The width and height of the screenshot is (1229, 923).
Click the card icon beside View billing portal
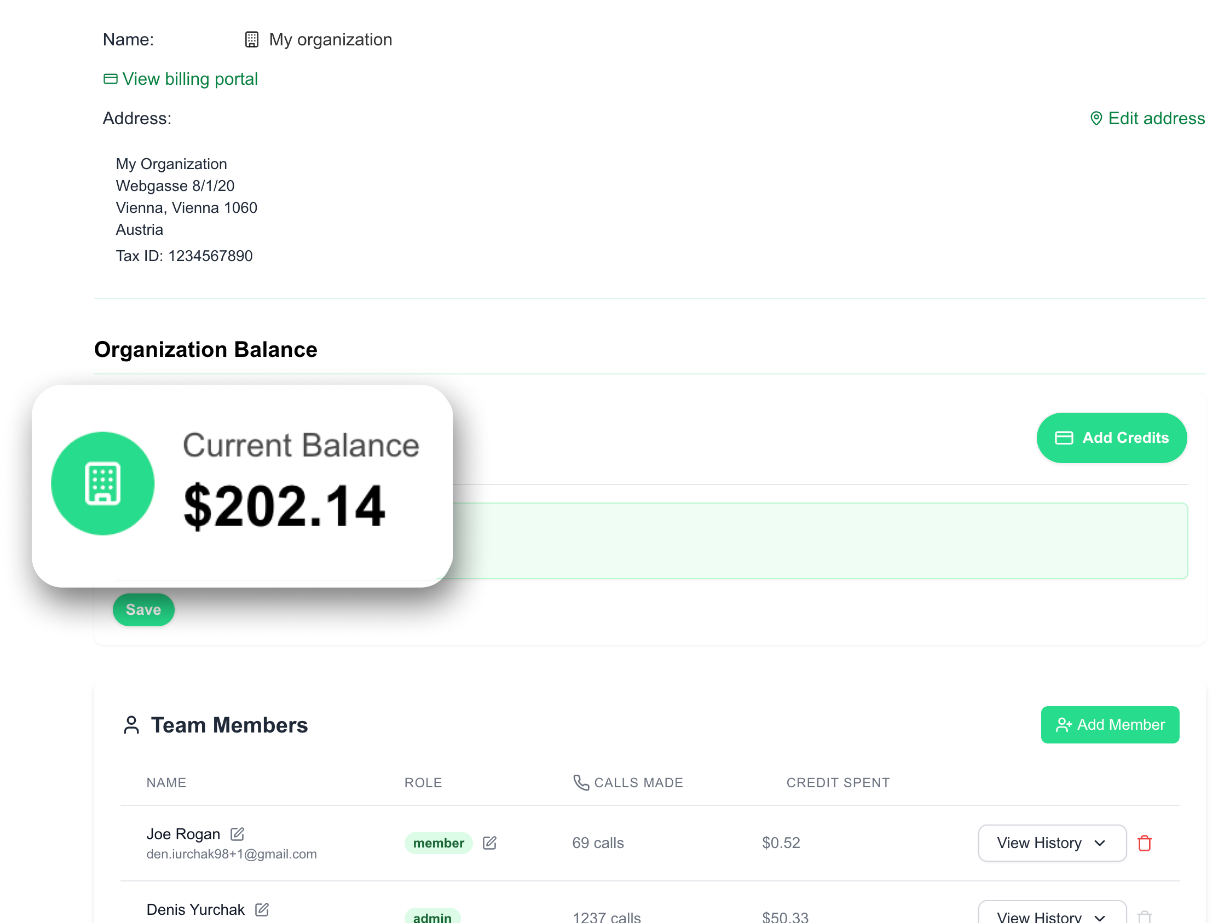[110, 78]
